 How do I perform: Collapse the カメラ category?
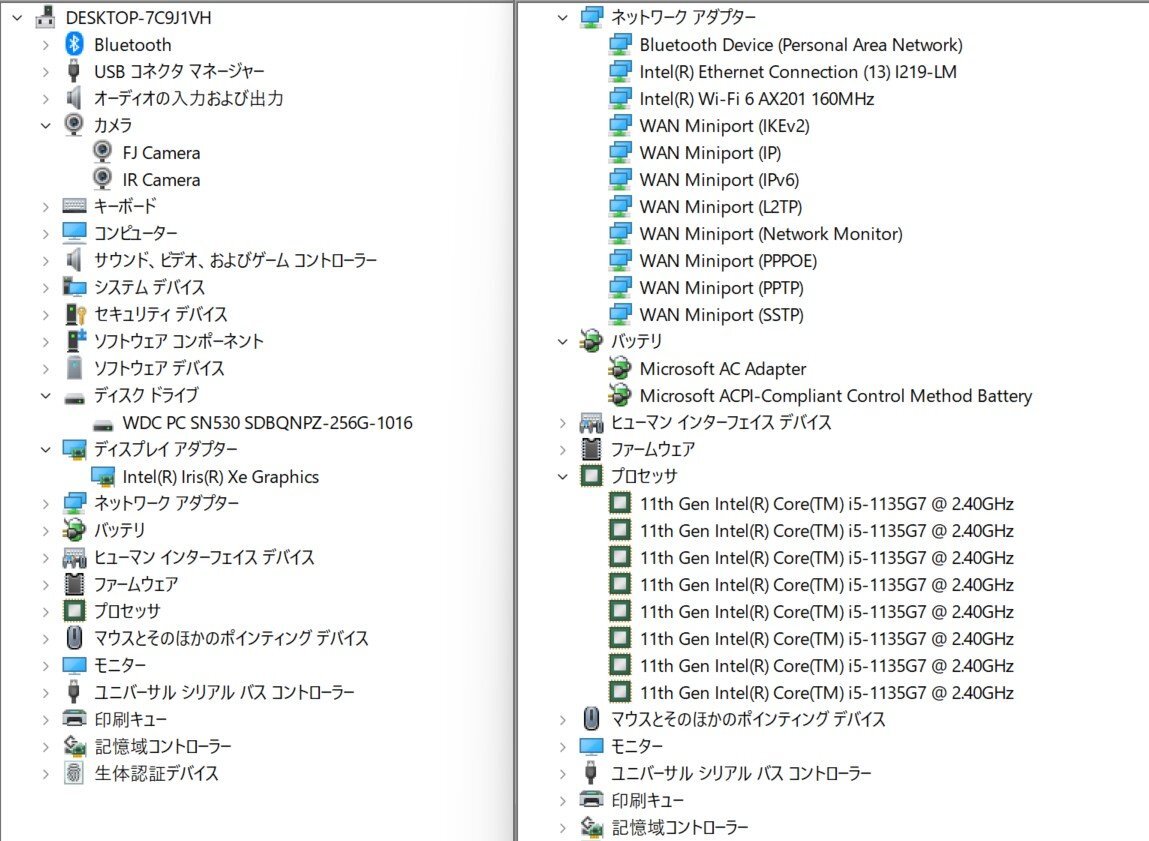pos(45,125)
